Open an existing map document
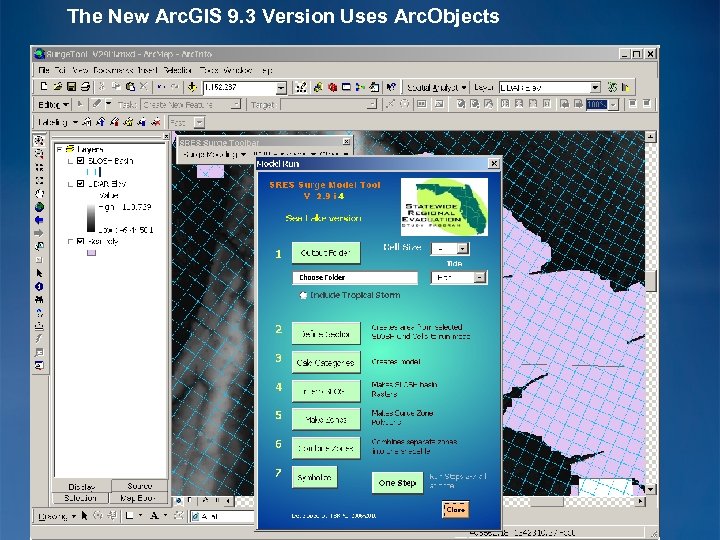 click(x=58, y=86)
